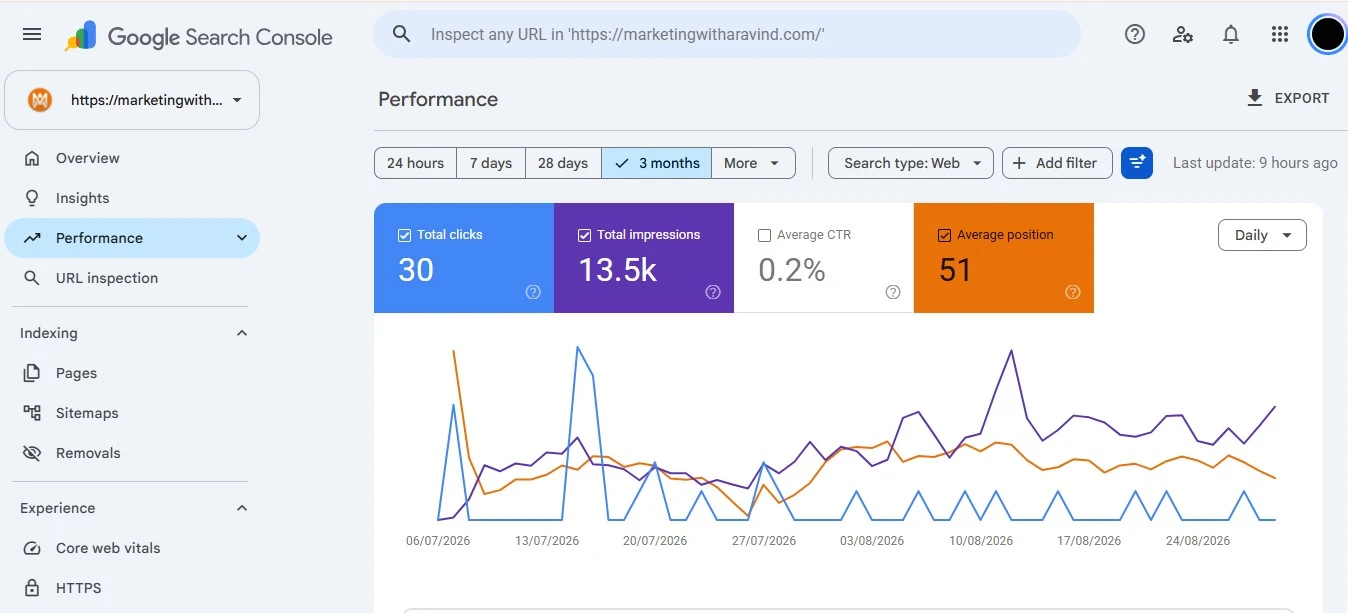Select the Total impressions purple card
The height and width of the screenshot is (613, 1348).
pyautogui.click(x=644, y=258)
